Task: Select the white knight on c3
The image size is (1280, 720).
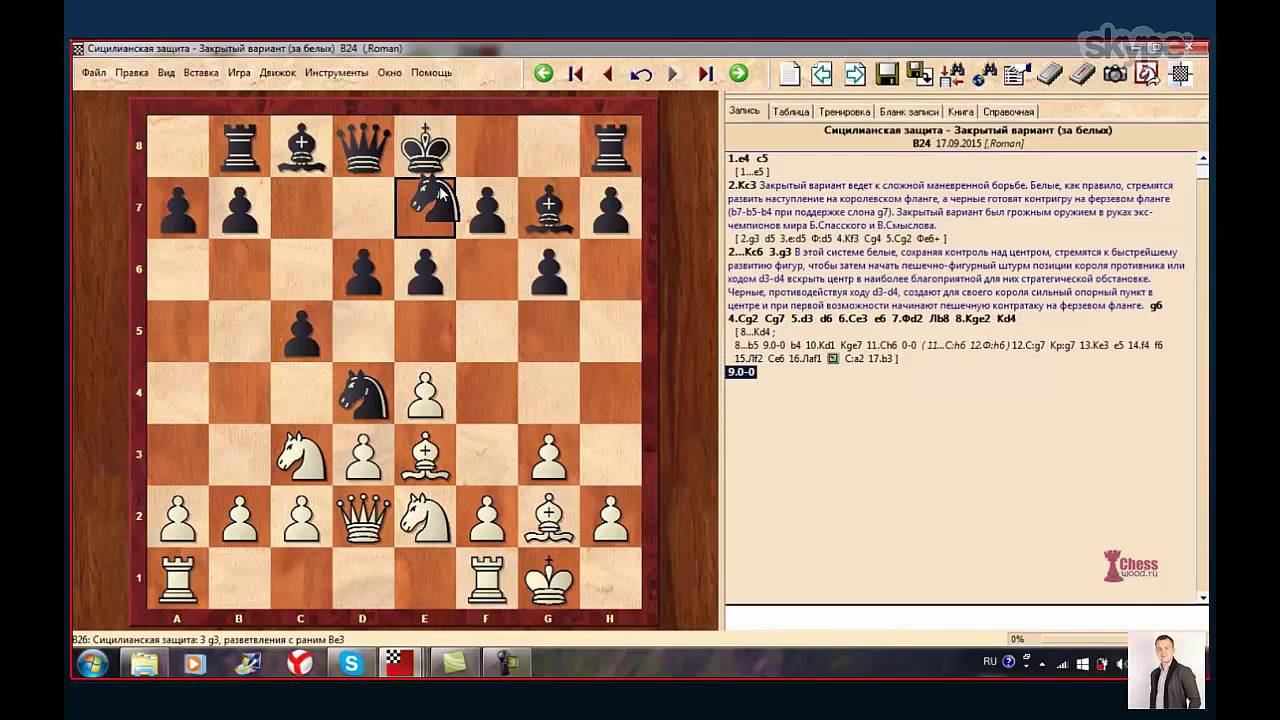Action: click(301, 455)
